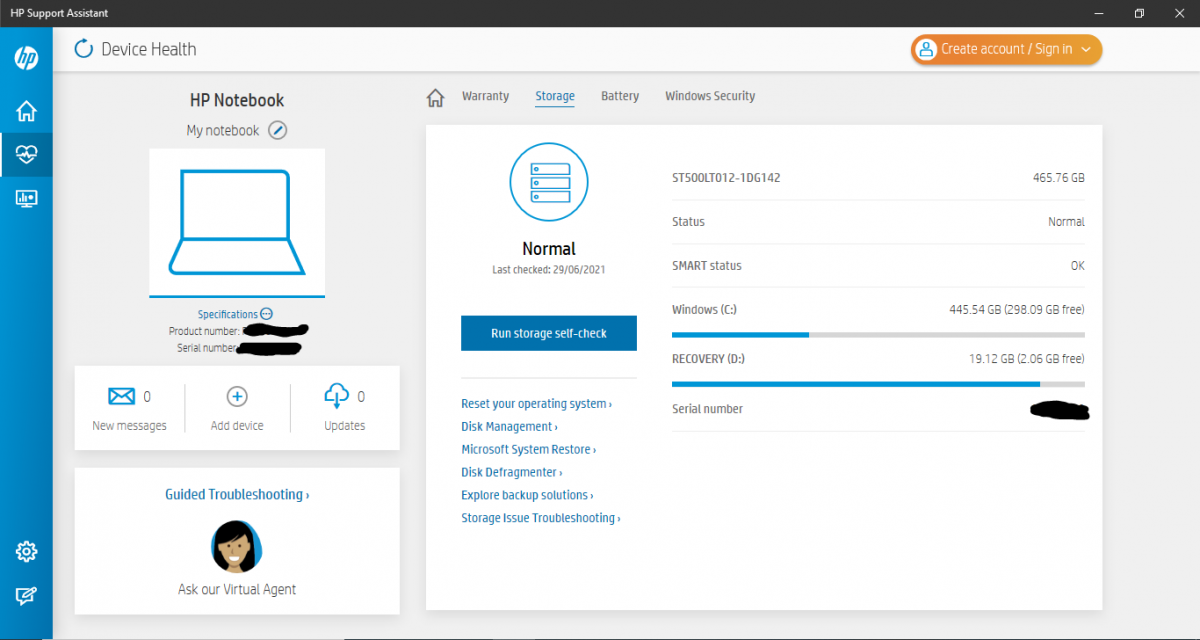Go to the home tab icon
Image resolution: width=1200 pixels, height=640 pixels.
pyautogui.click(x=435, y=97)
